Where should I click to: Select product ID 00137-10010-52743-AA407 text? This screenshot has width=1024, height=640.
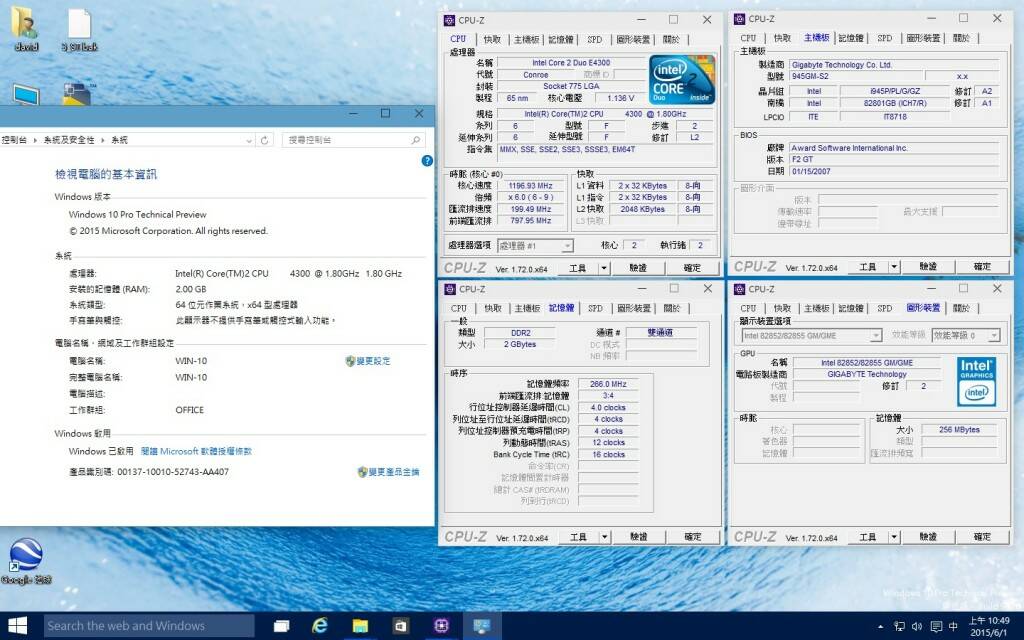point(173,472)
